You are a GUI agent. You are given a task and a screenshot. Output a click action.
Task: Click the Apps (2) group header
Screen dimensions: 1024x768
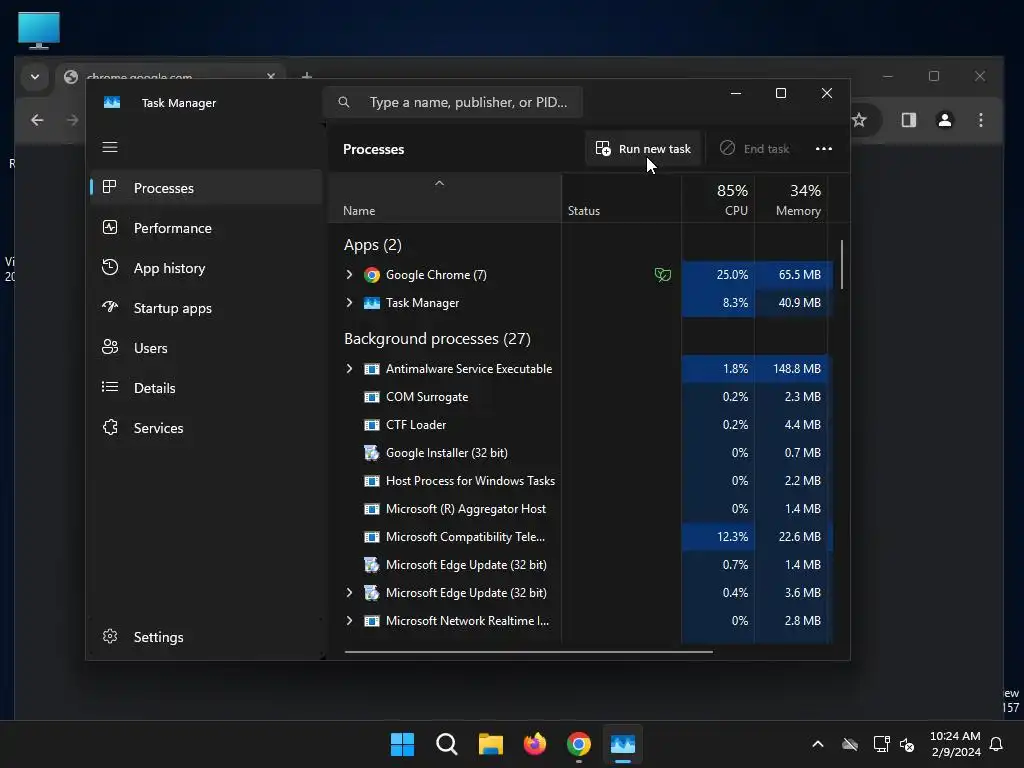(x=373, y=245)
